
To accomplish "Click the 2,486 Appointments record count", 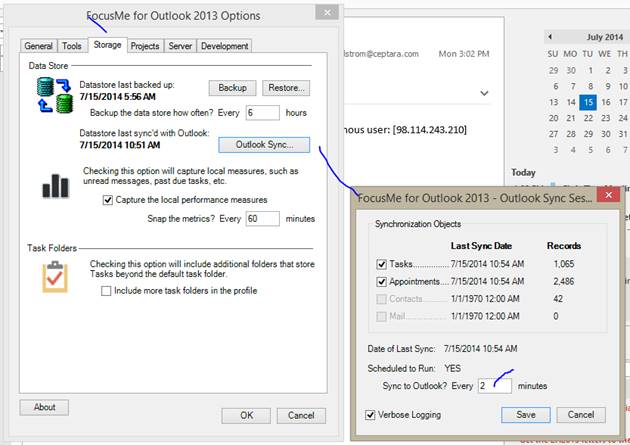I will 564,281.
